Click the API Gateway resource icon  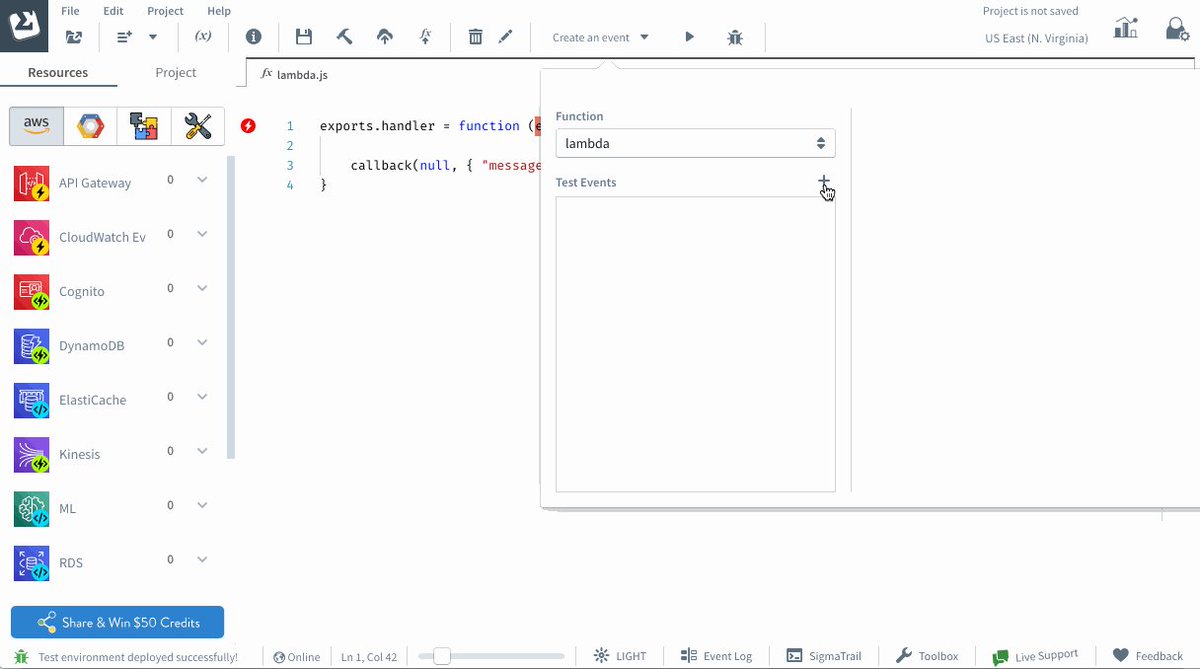[32, 183]
